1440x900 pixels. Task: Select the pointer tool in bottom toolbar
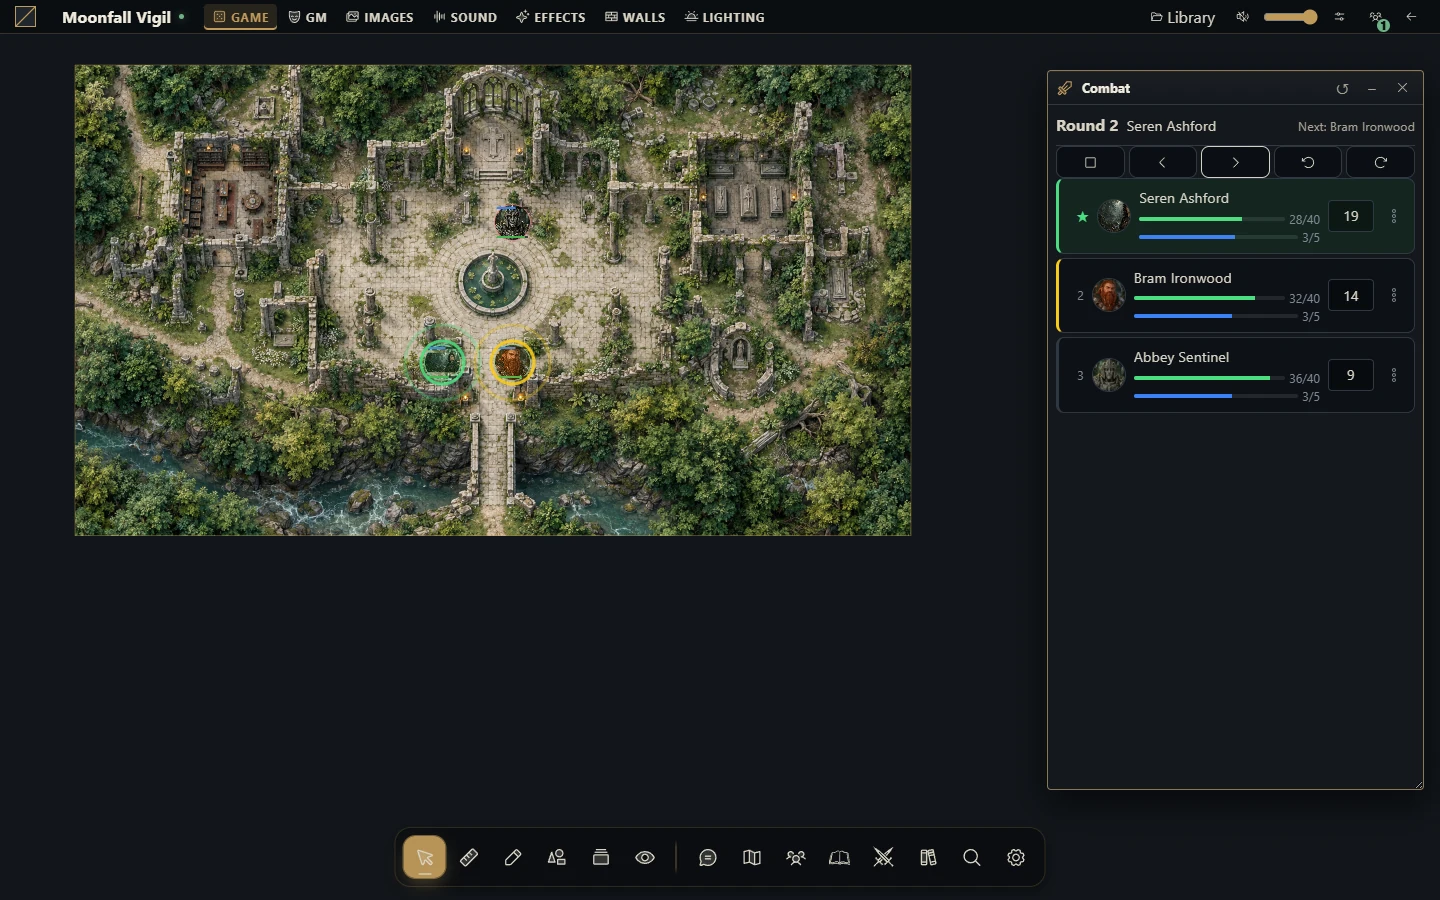click(x=425, y=858)
